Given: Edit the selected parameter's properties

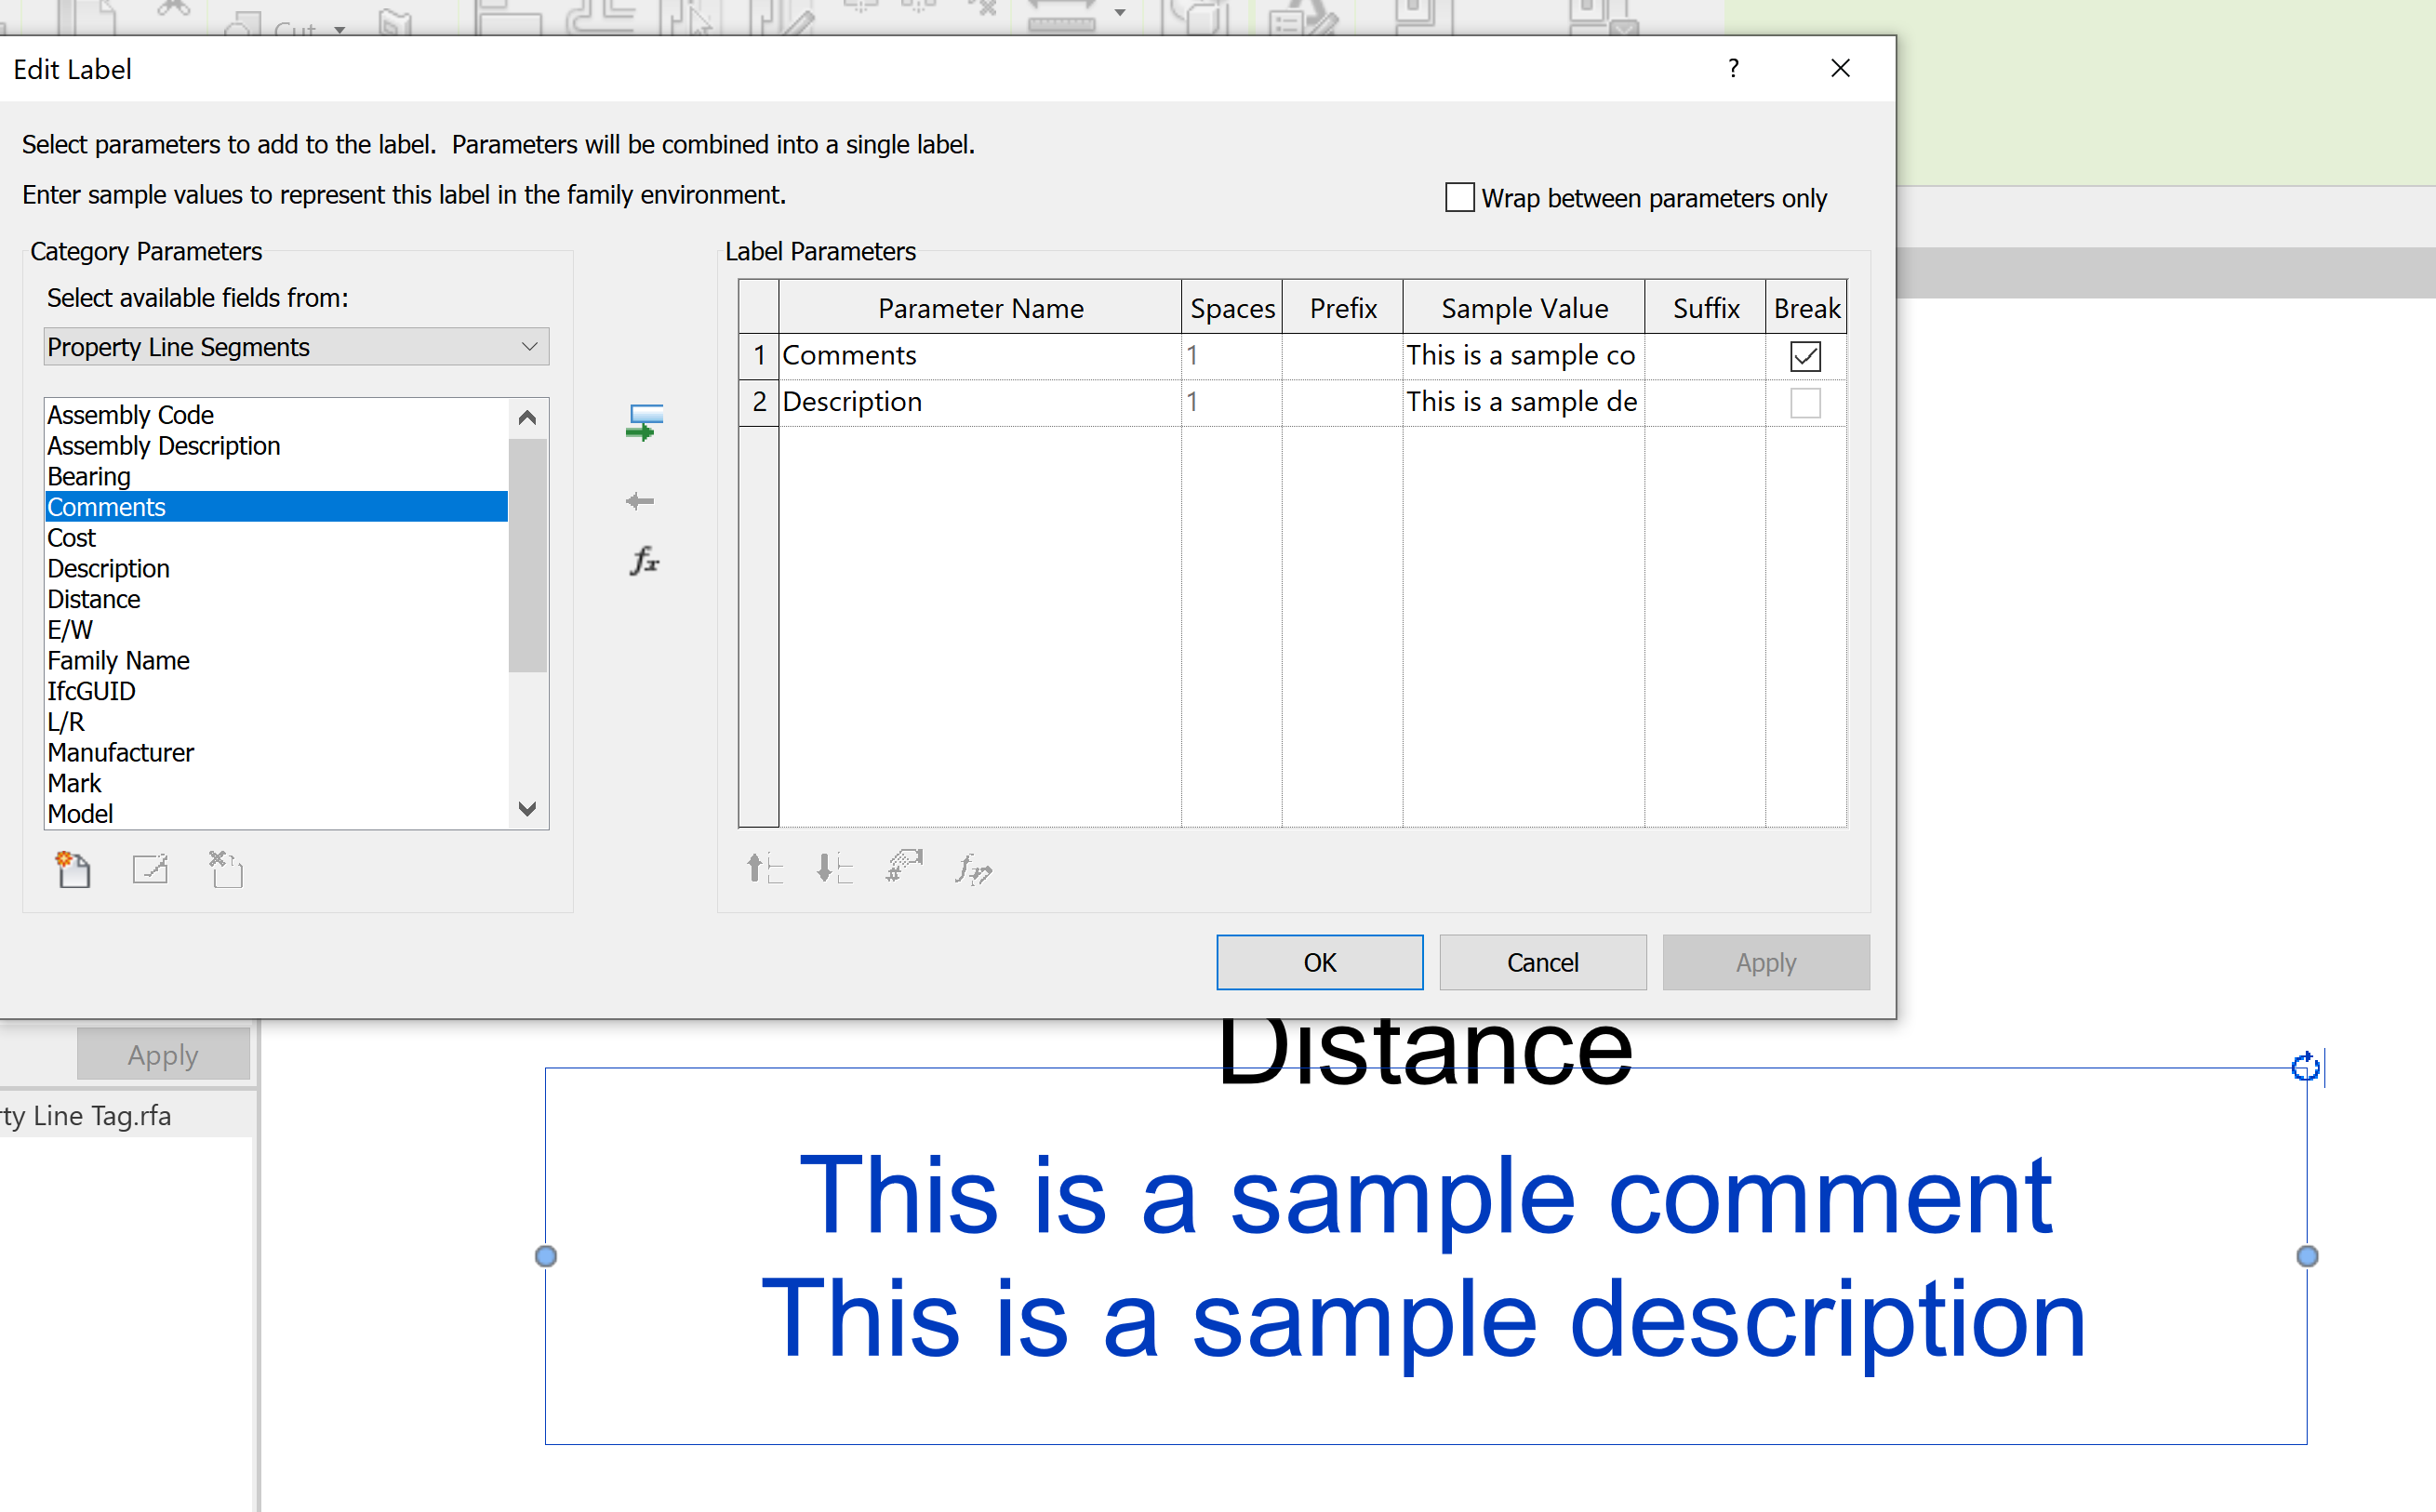Looking at the screenshot, I should coord(149,869).
